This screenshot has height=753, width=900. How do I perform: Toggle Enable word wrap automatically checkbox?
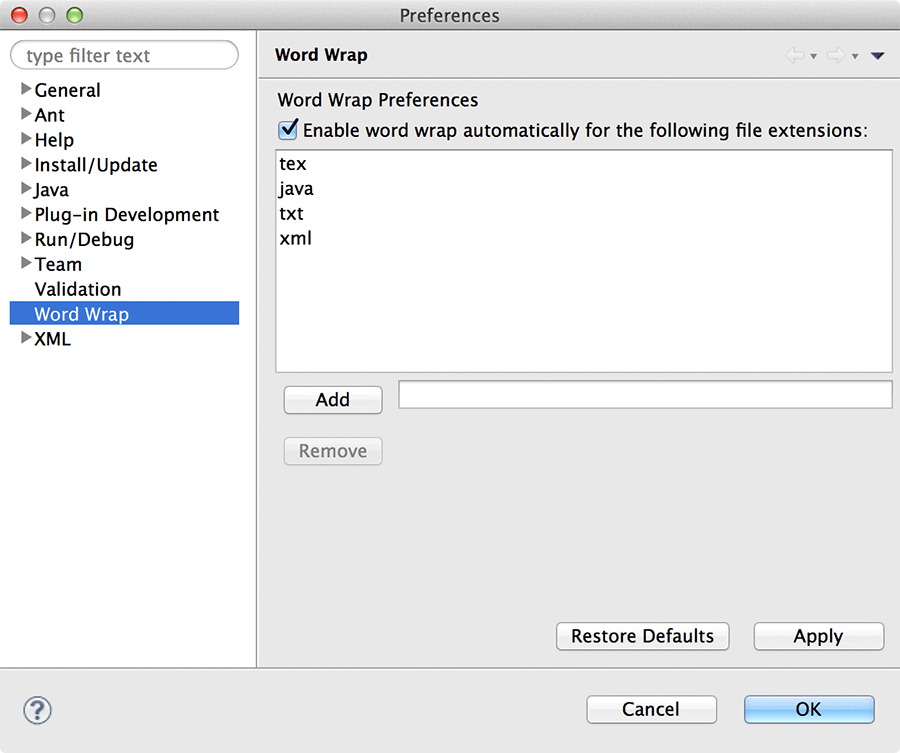coord(288,130)
